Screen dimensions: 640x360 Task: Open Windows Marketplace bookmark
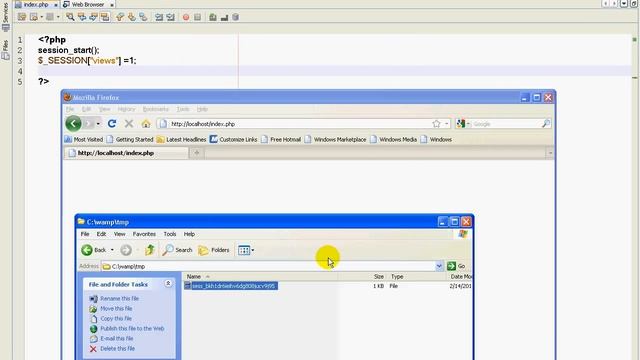click(x=335, y=139)
